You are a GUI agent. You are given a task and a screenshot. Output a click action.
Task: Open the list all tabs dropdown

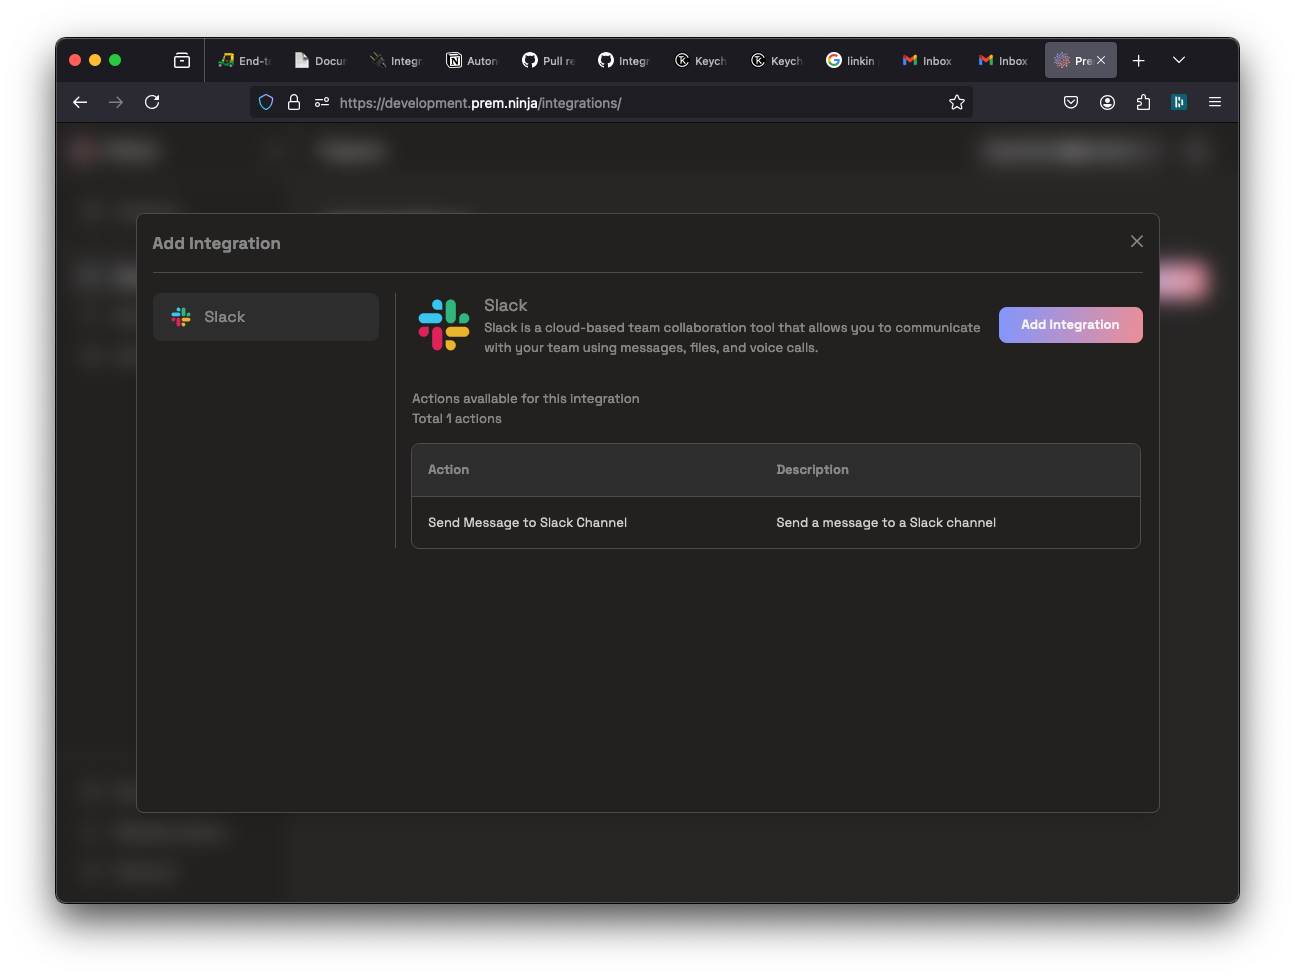pos(1179,61)
